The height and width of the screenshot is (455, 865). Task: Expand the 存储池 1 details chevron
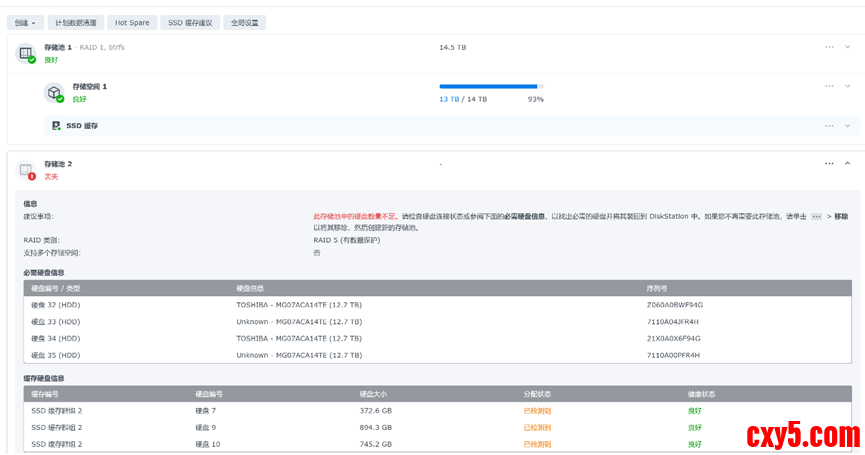coord(848,47)
